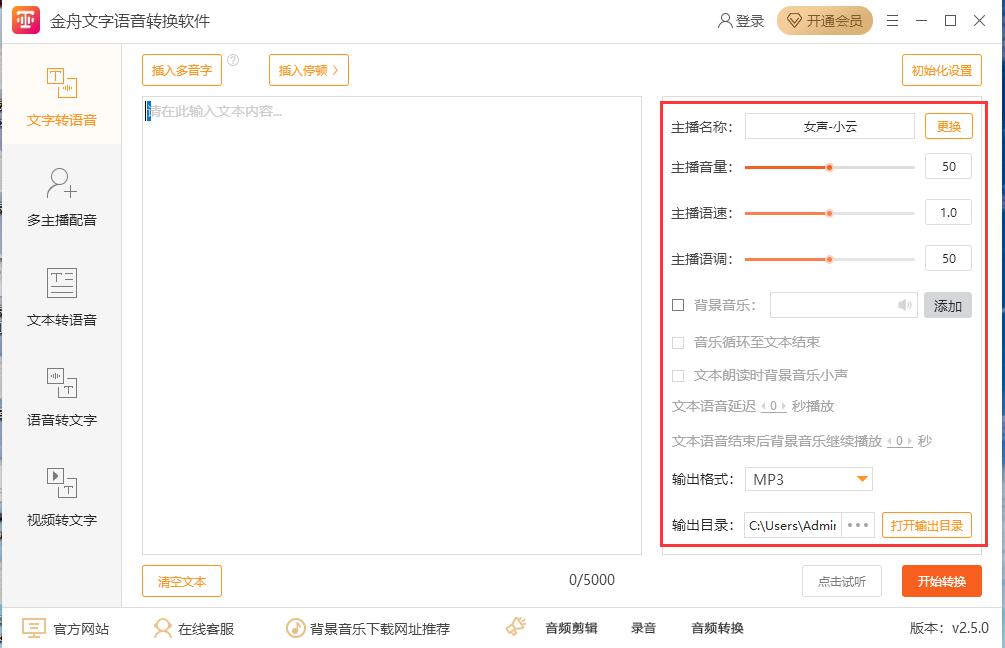Click the 主播语速 speed slider handle
1005x648 pixels.
pyautogui.click(x=829, y=213)
